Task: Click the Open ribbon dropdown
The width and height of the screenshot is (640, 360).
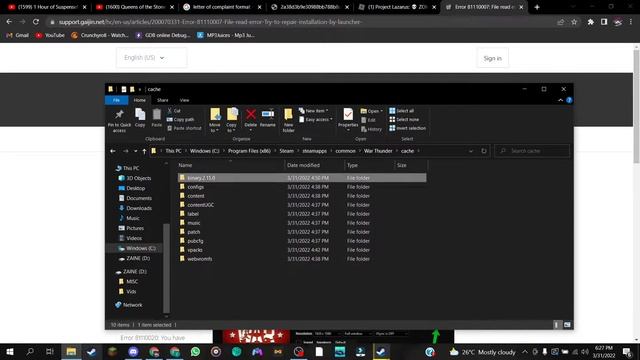Action: (x=371, y=111)
